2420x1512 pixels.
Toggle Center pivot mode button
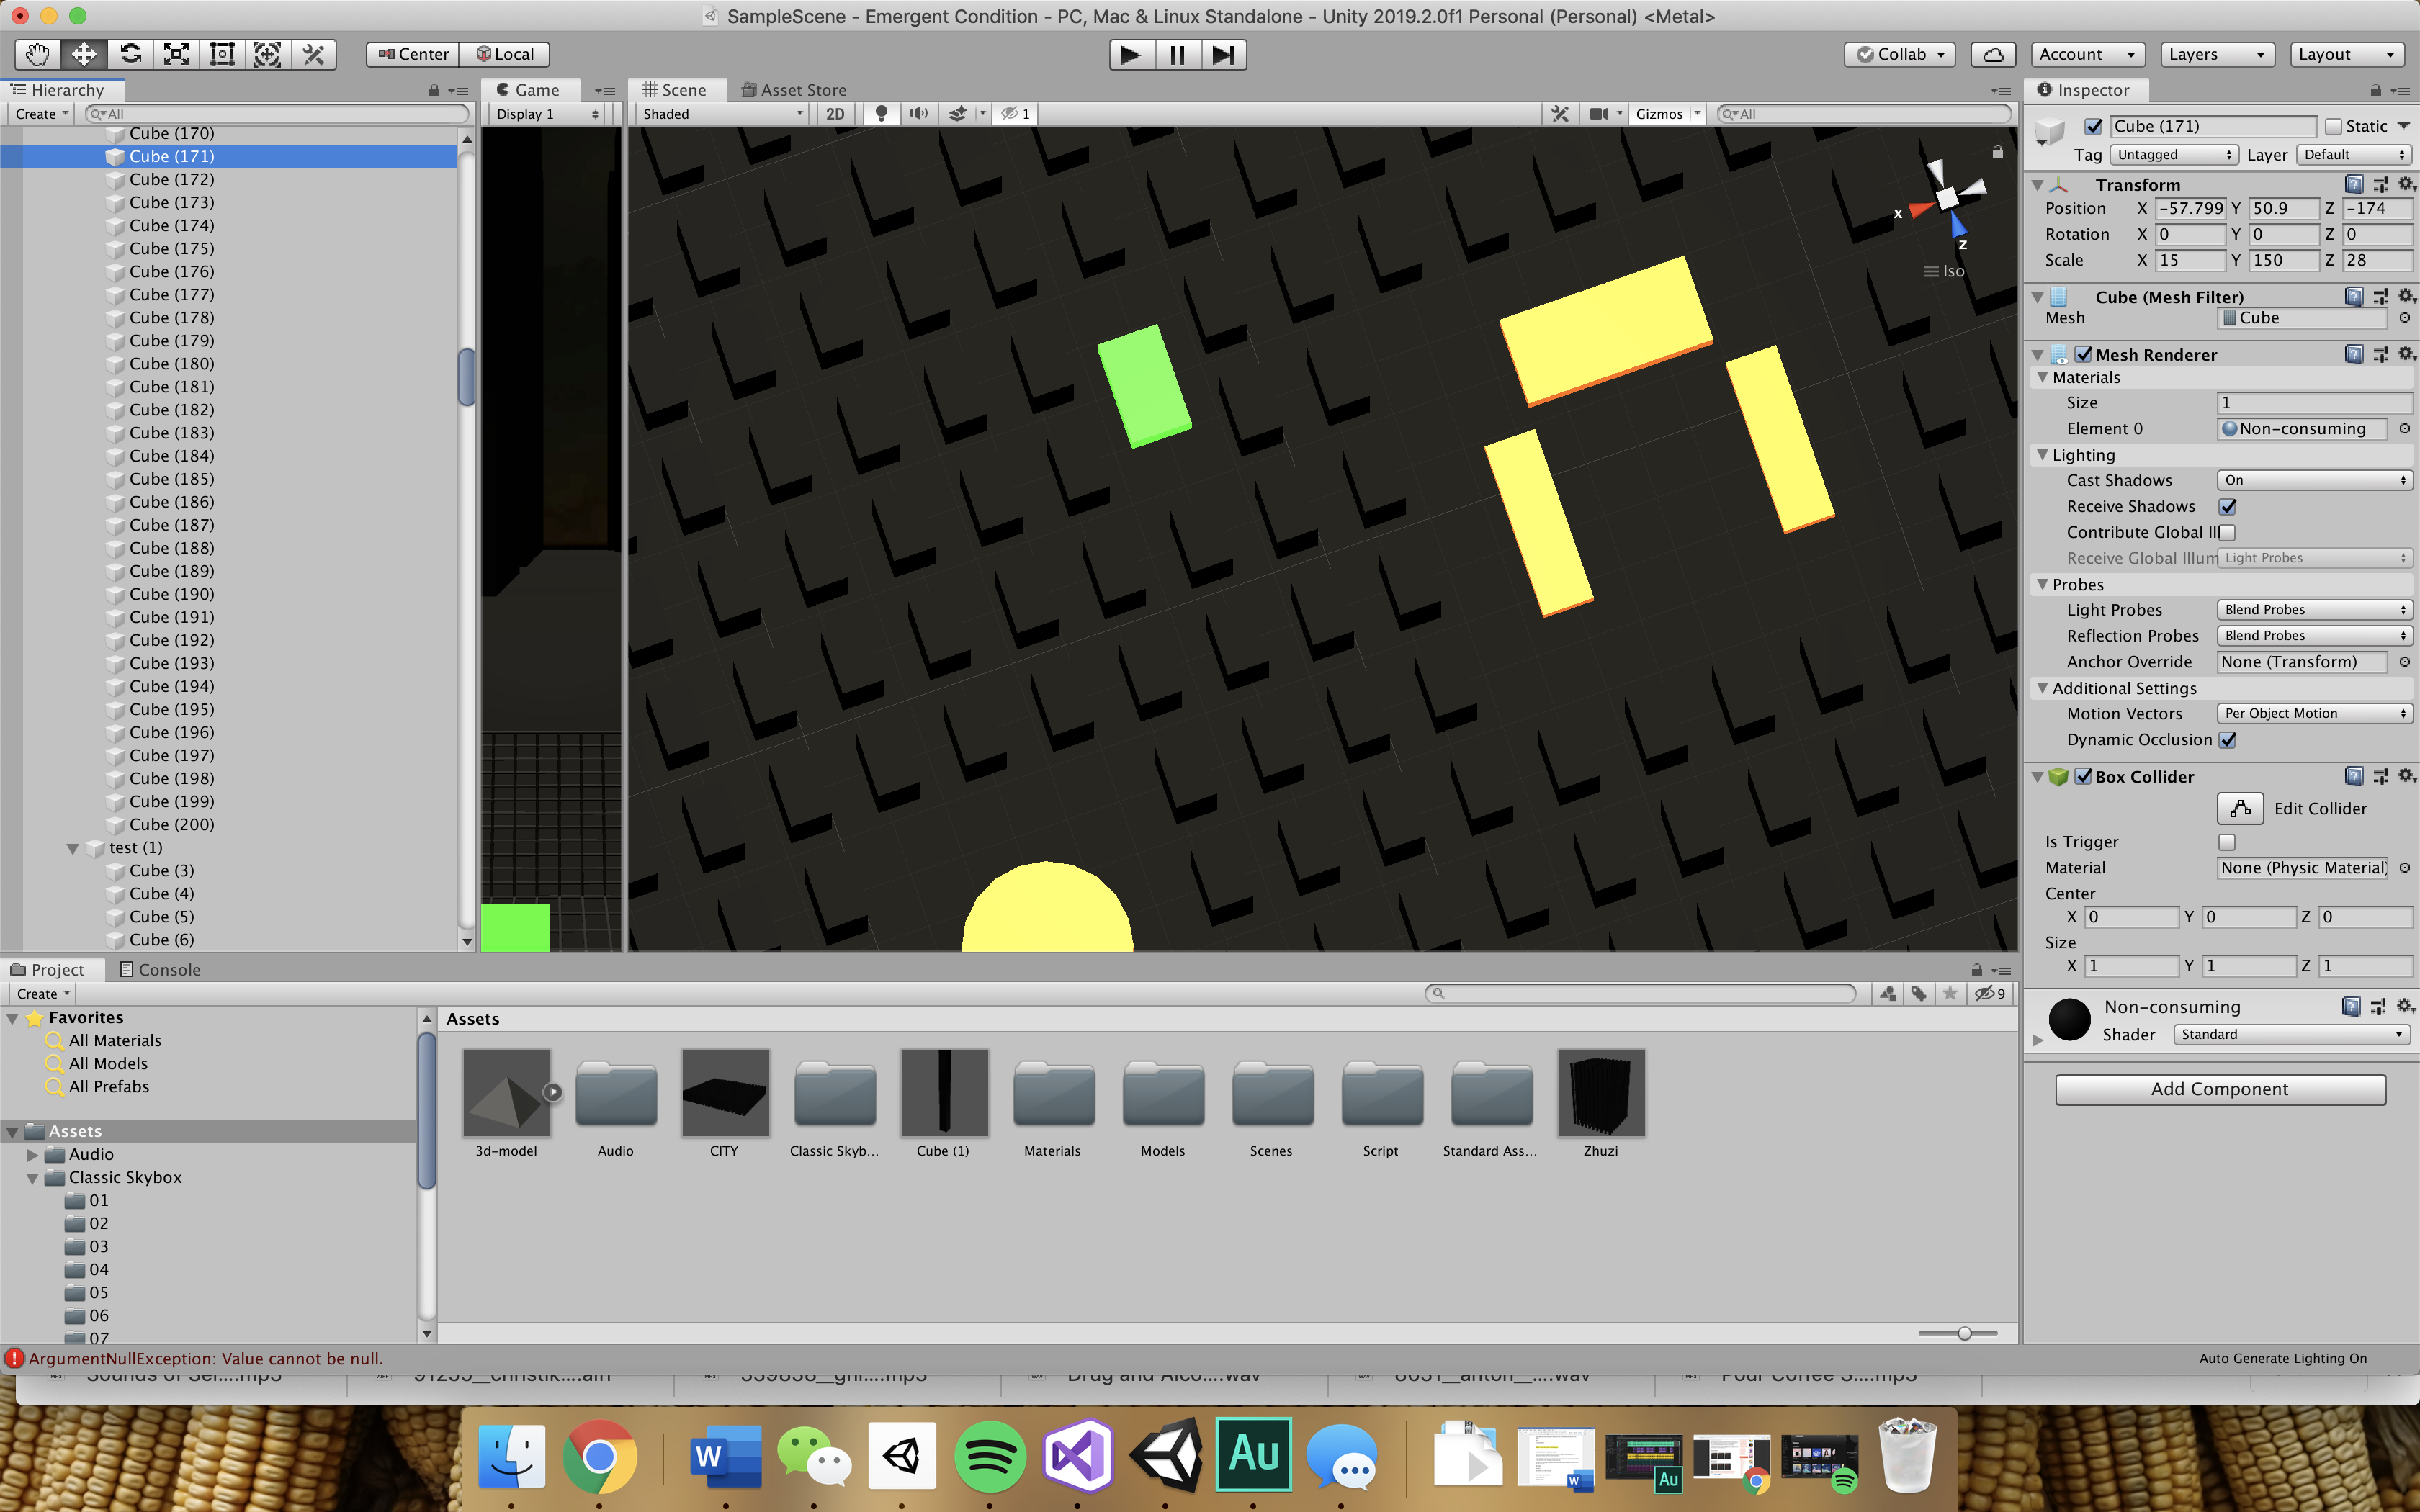[x=413, y=55]
